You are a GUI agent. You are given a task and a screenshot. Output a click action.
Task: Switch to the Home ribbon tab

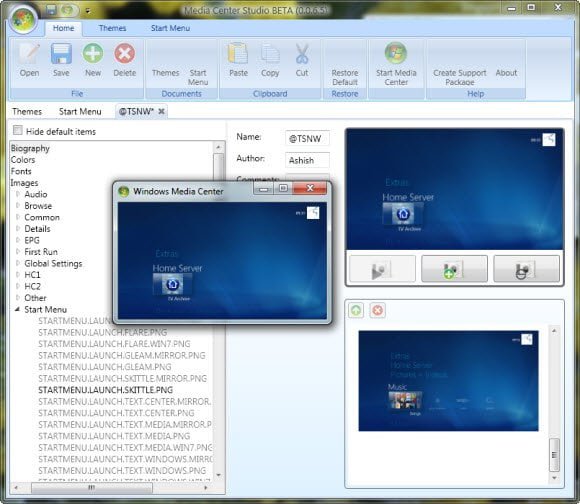tap(63, 28)
